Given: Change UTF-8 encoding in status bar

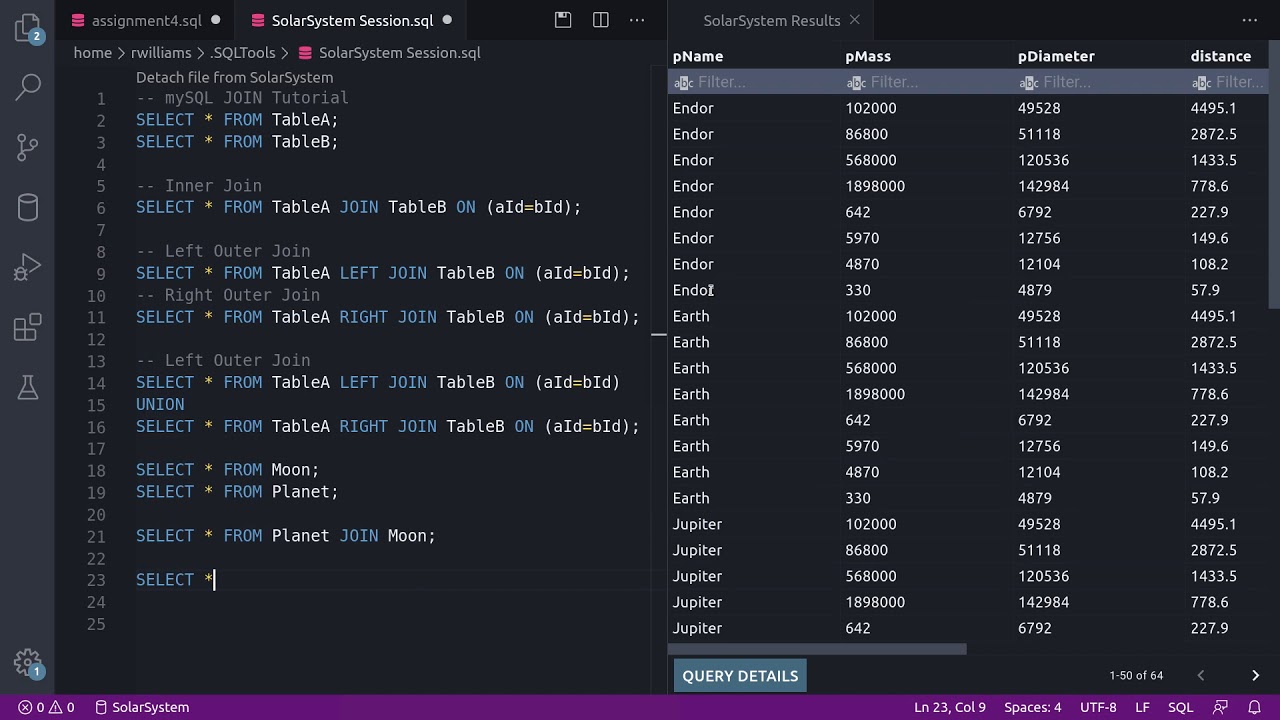Looking at the screenshot, I should click(1098, 707).
